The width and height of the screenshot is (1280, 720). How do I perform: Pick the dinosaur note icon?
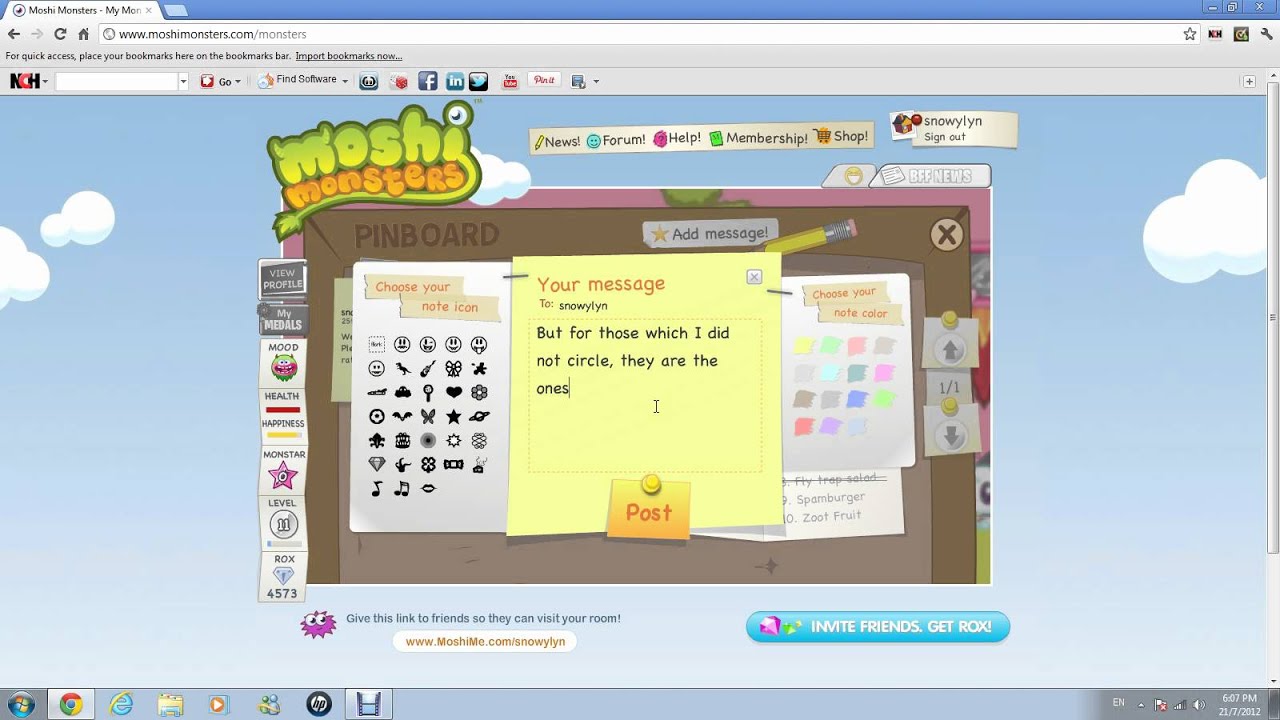402,369
